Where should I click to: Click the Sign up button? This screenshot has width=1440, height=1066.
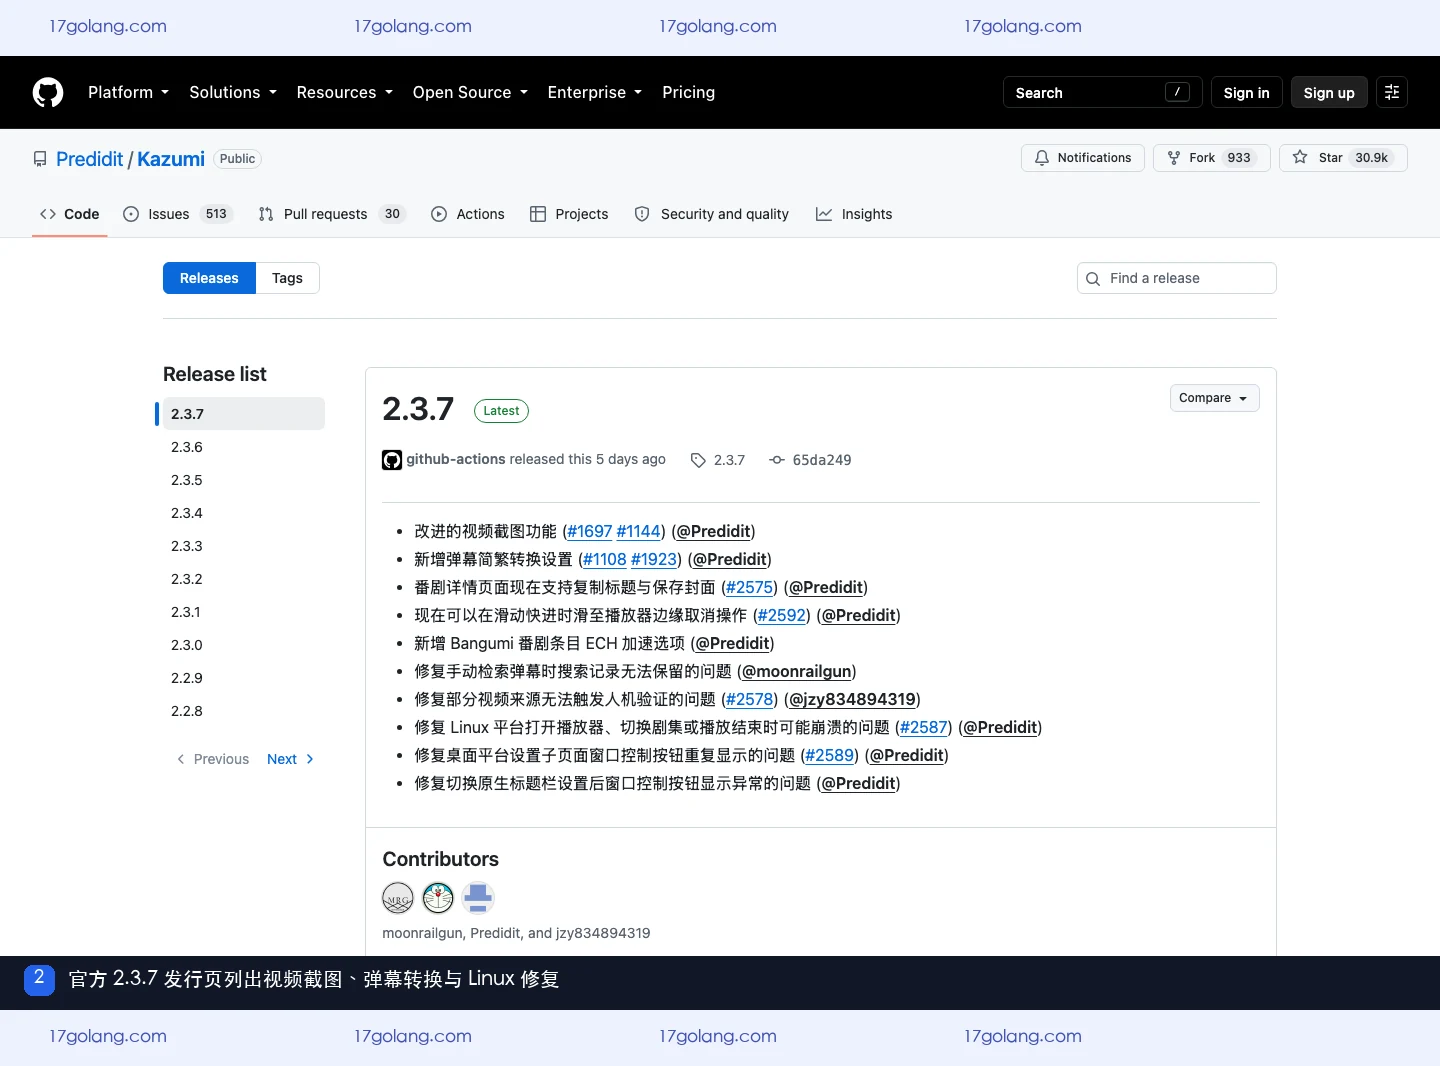pyautogui.click(x=1329, y=92)
